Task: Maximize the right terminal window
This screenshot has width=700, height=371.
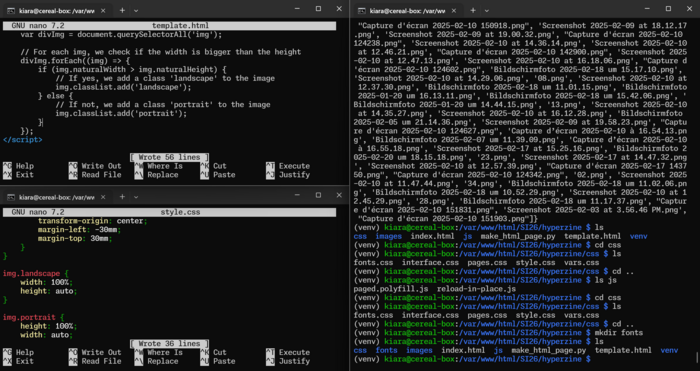Action: coord(668,8)
